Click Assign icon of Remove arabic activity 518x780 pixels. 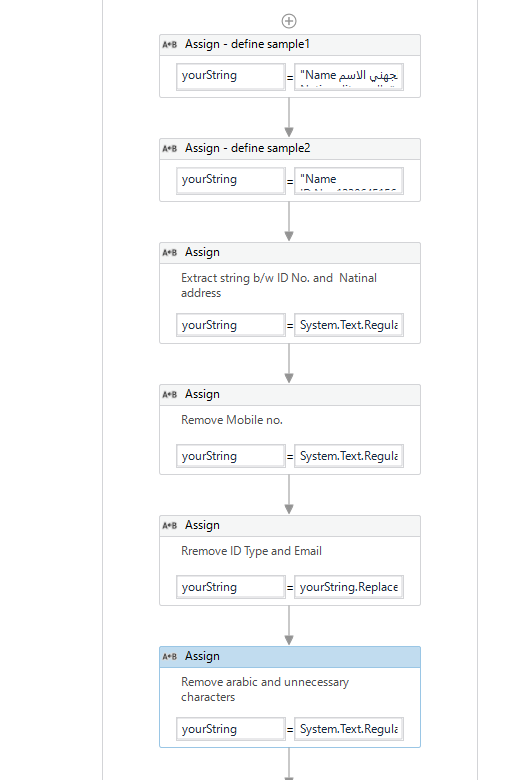(170, 657)
